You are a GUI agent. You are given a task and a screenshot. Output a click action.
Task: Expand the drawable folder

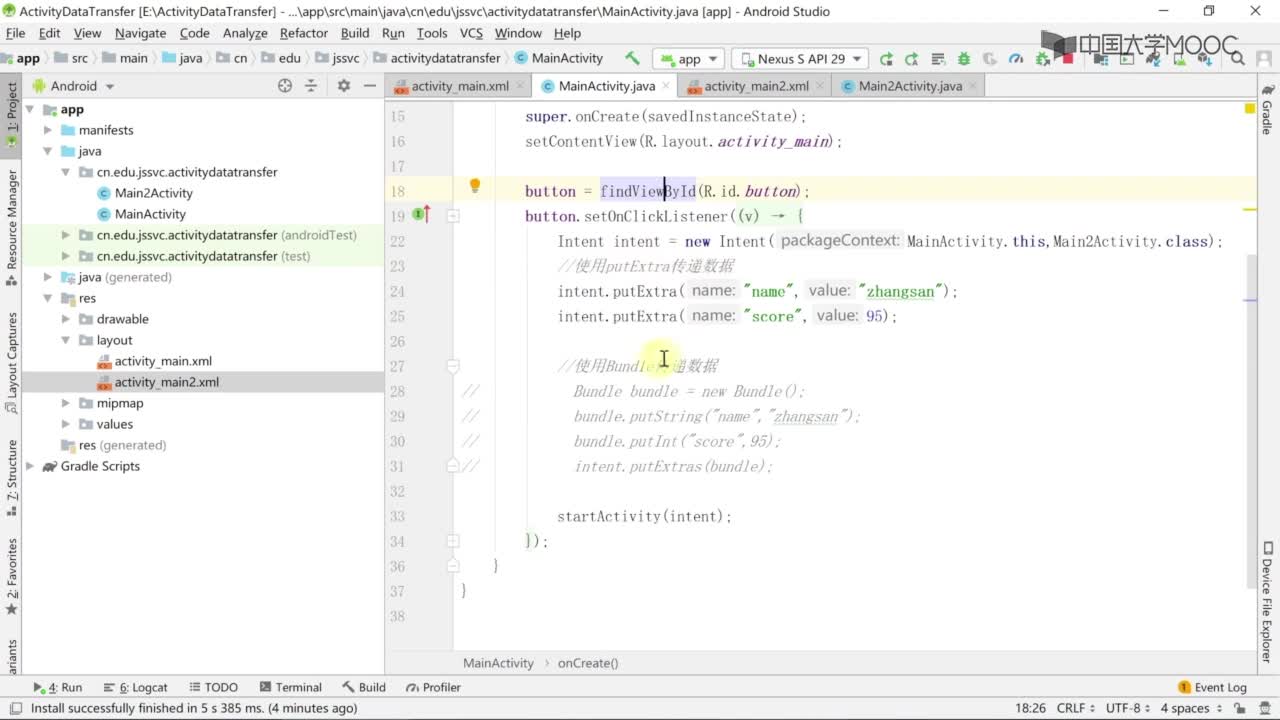[x=66, y=319]
